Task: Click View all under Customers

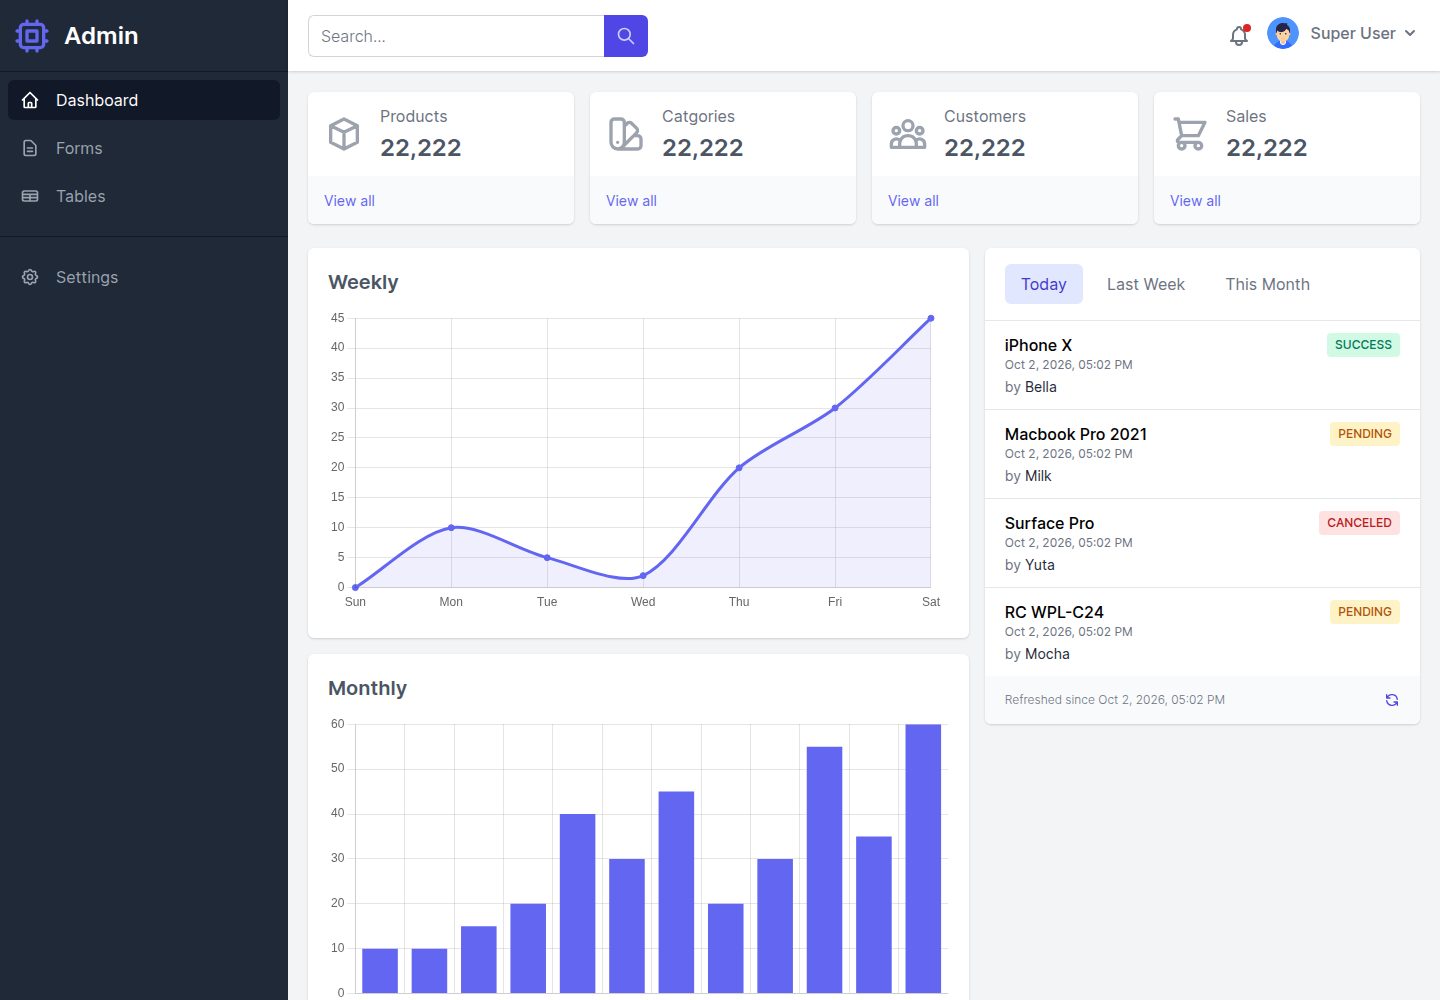Action: pos(913,201)
